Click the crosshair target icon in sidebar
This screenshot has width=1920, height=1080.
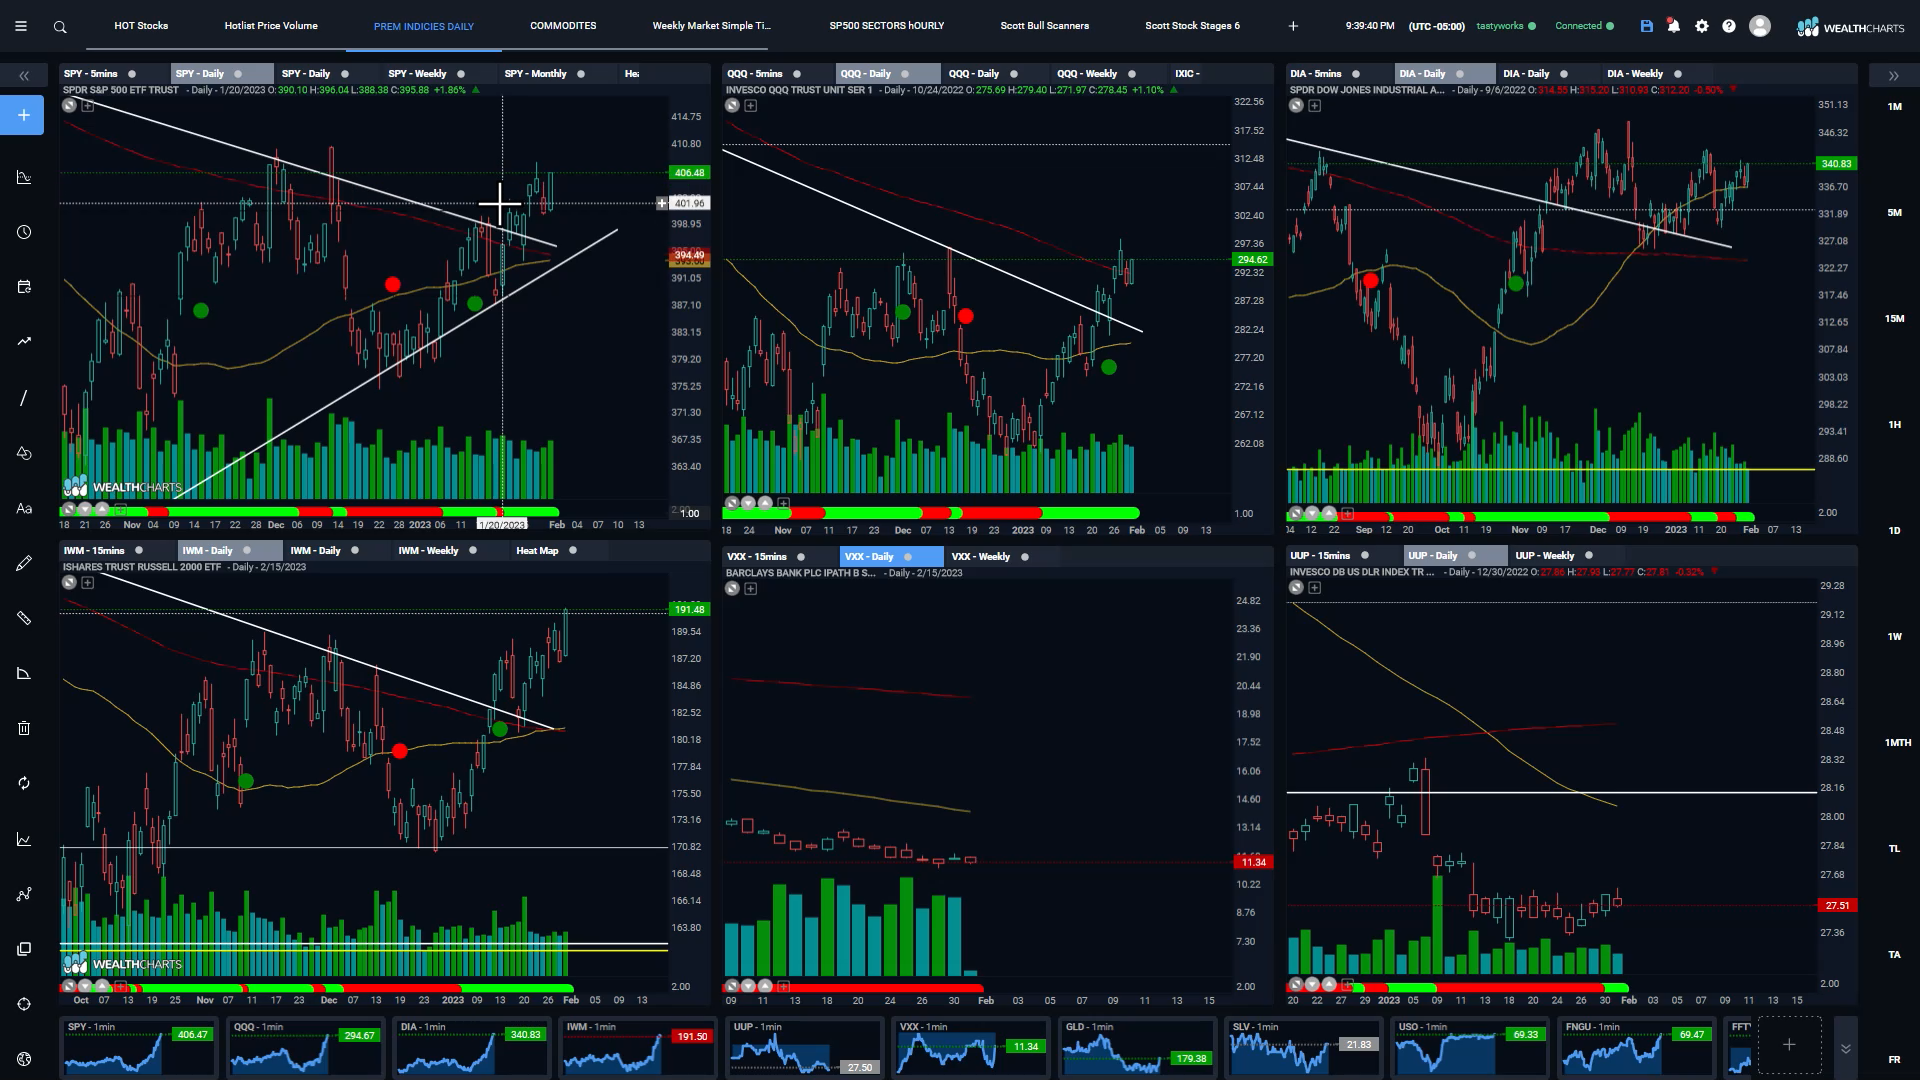(x=24, y=1004)
